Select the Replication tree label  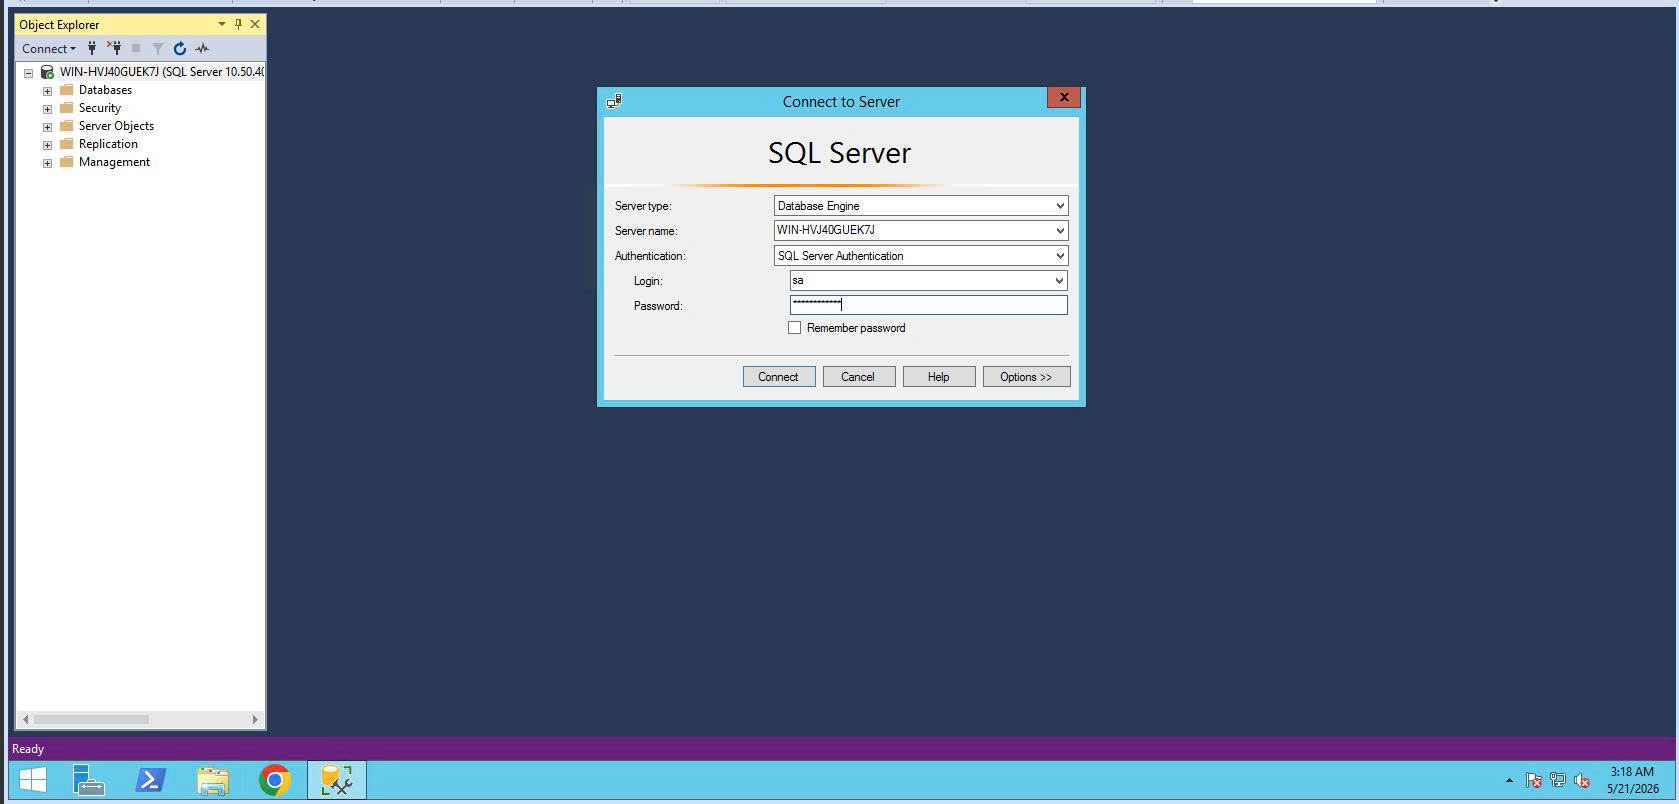click(108, 144)
